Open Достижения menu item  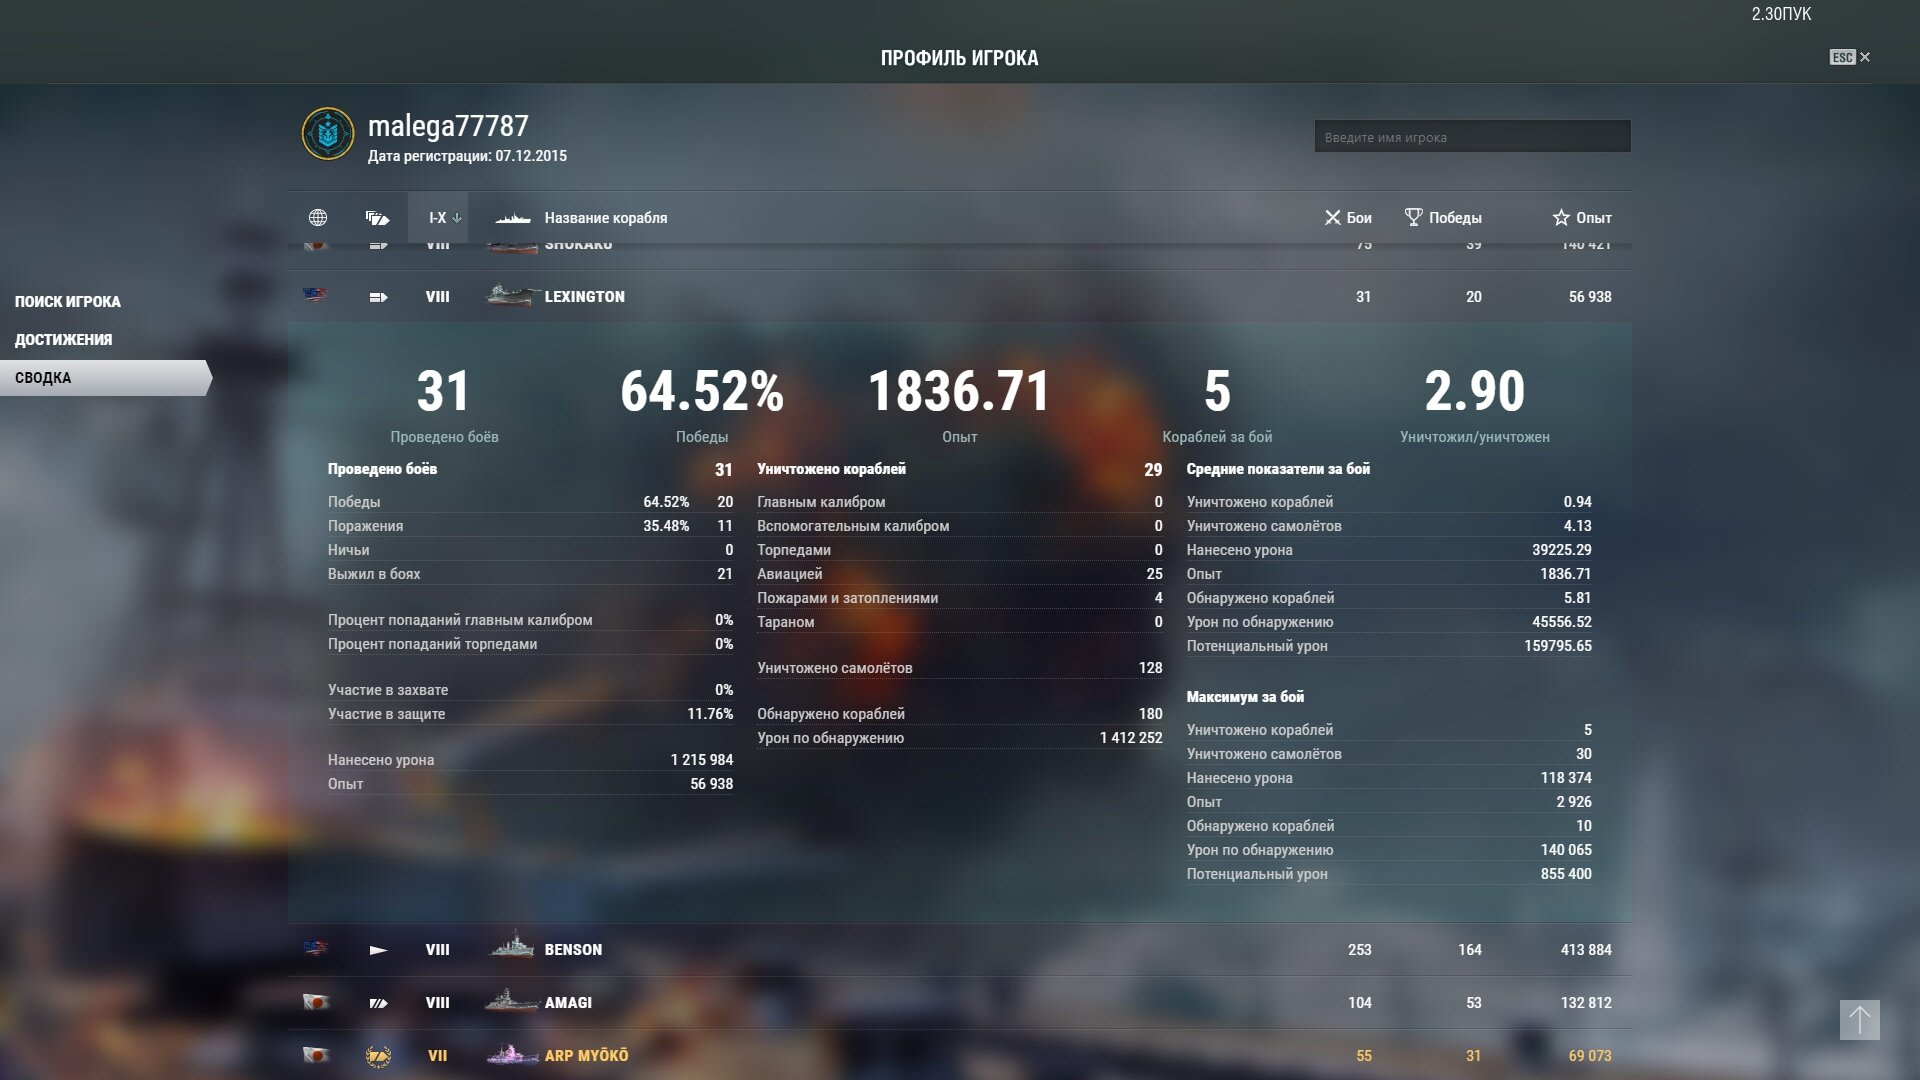pos(63,340)
